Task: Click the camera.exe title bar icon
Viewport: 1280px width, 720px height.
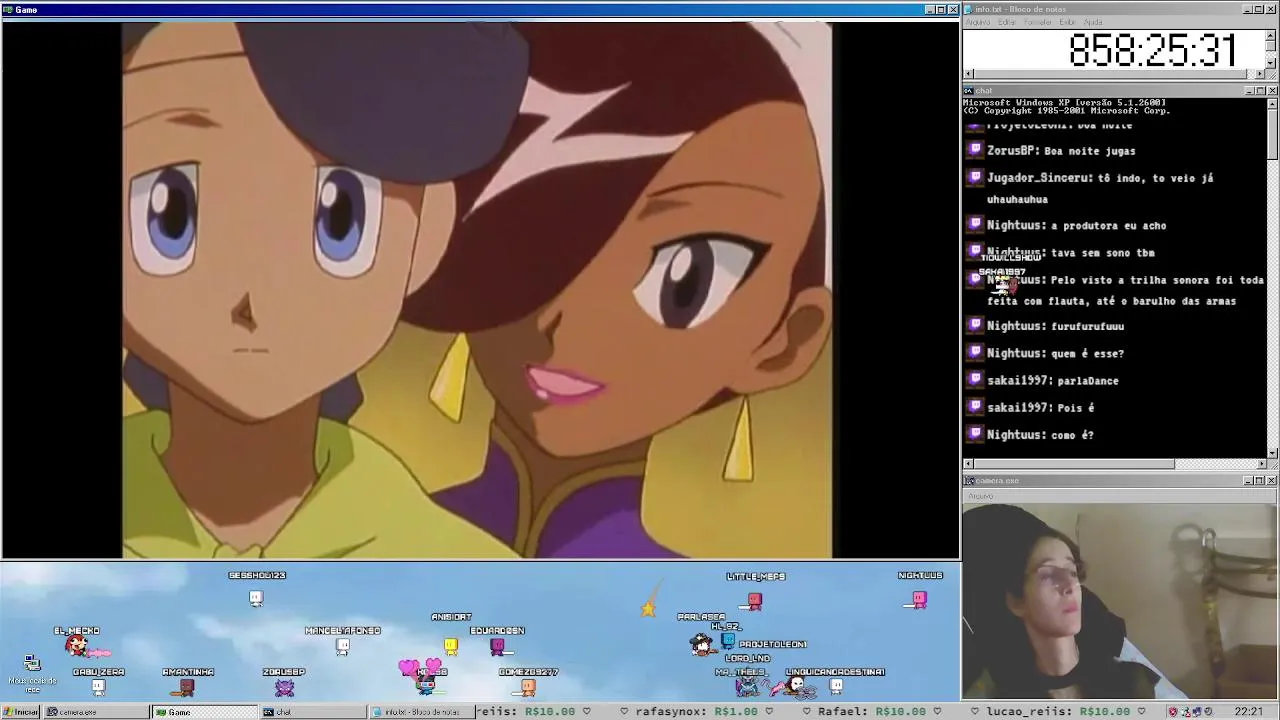Action: tap(969, 481)
